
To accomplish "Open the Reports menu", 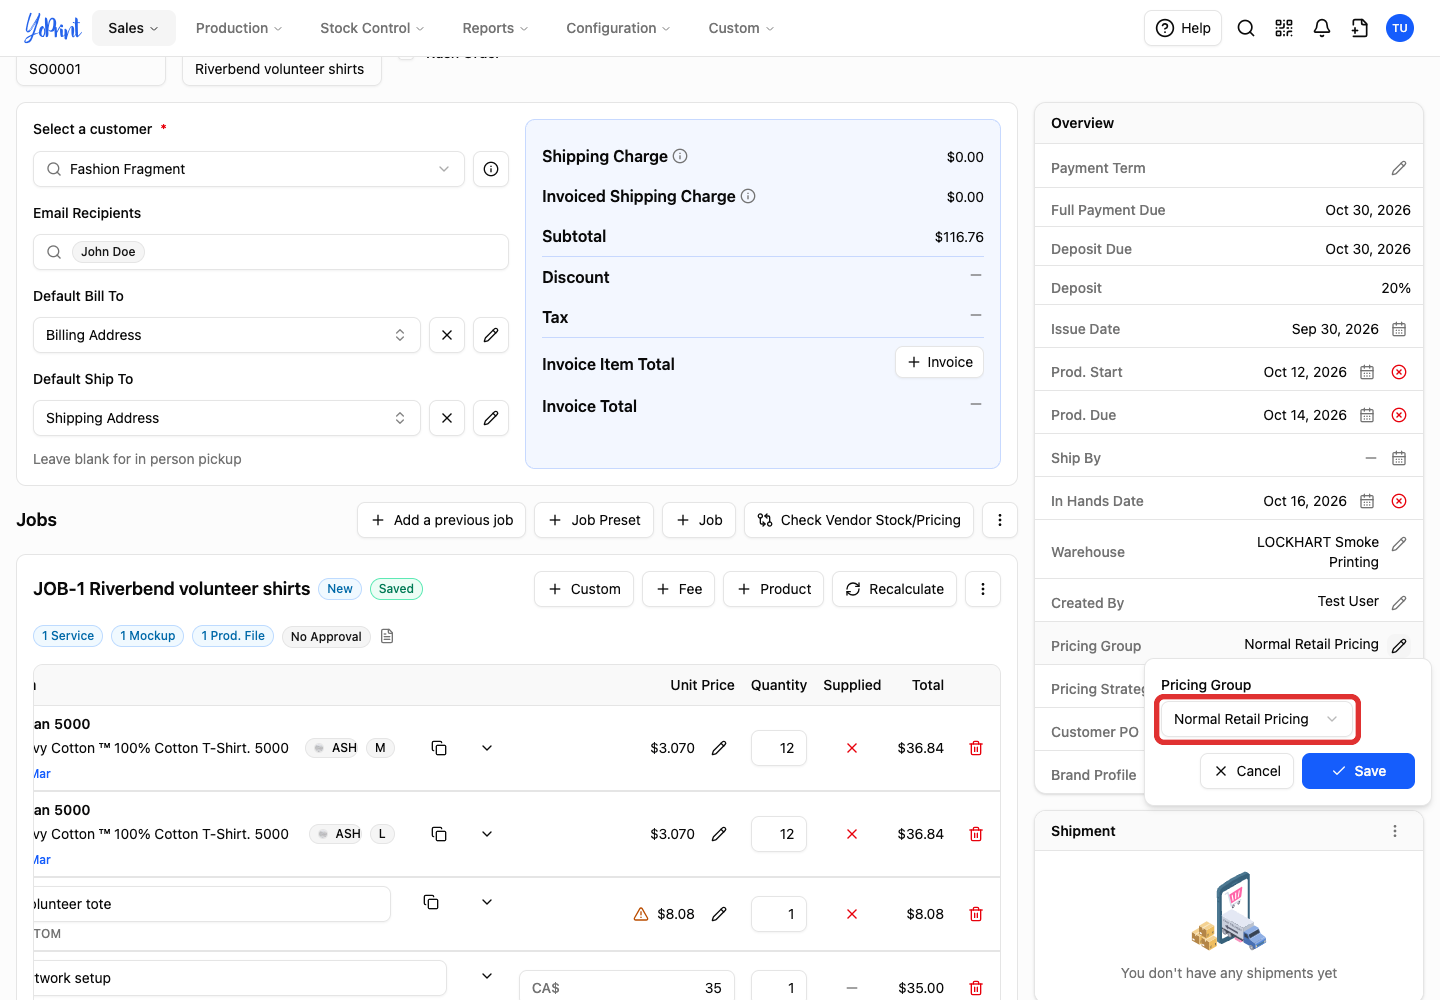I will [495, 28].
